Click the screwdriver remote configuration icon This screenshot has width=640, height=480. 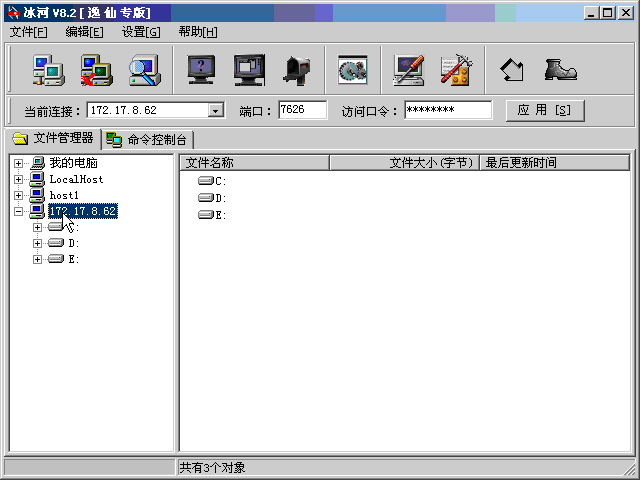point(409,70)
